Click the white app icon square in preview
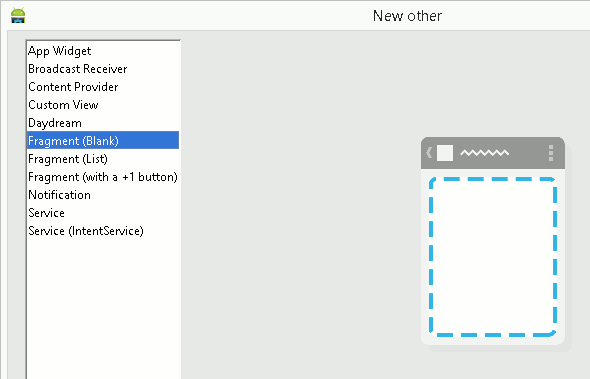The image size is (590, 379). pyautogui.click(x=445, y=153)
